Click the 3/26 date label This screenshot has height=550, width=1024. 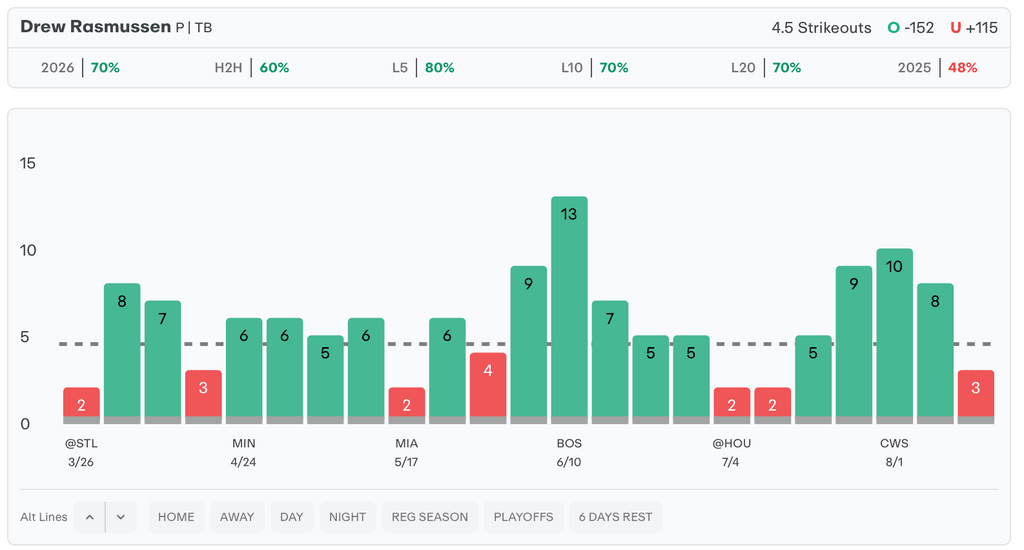(81, 462)
